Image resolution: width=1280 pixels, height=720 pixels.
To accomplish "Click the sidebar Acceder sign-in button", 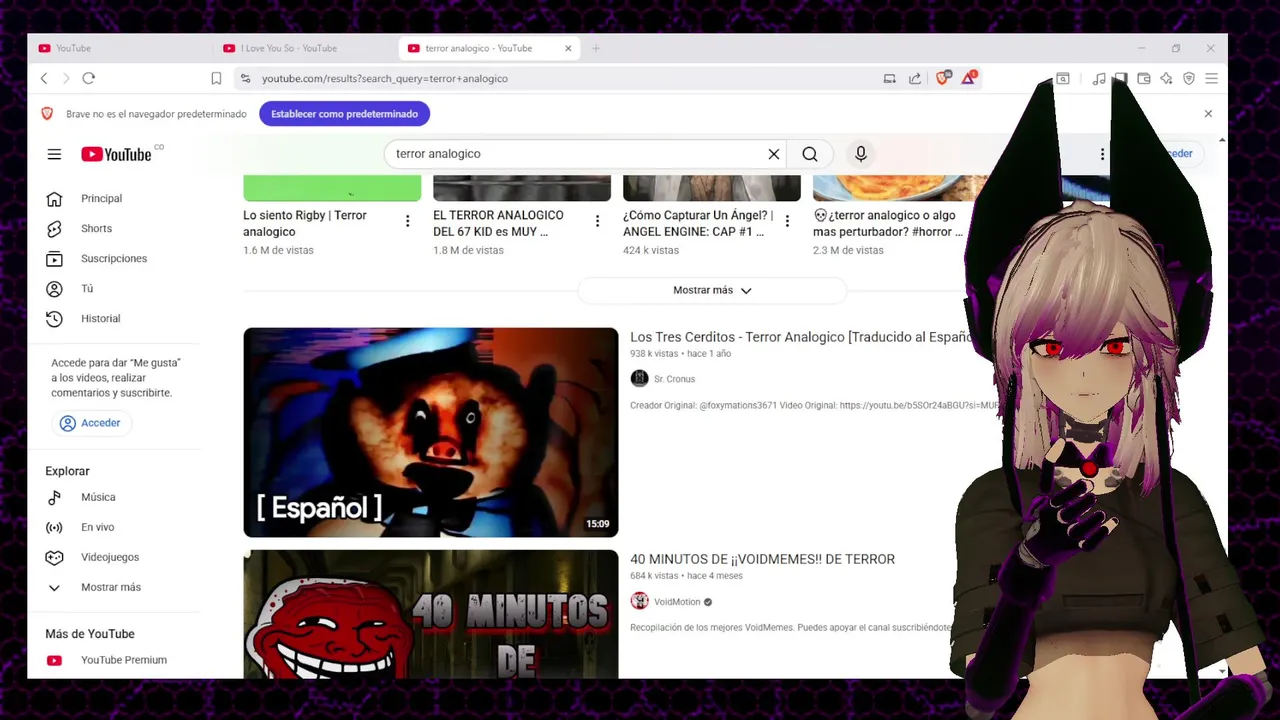I will click(x=90, y=423).
